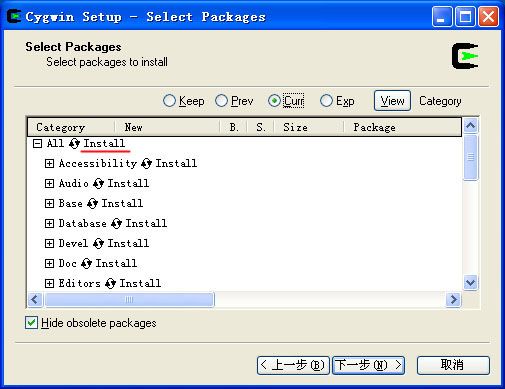
Task: Expand the Doc category
Action: pos(49,264)
